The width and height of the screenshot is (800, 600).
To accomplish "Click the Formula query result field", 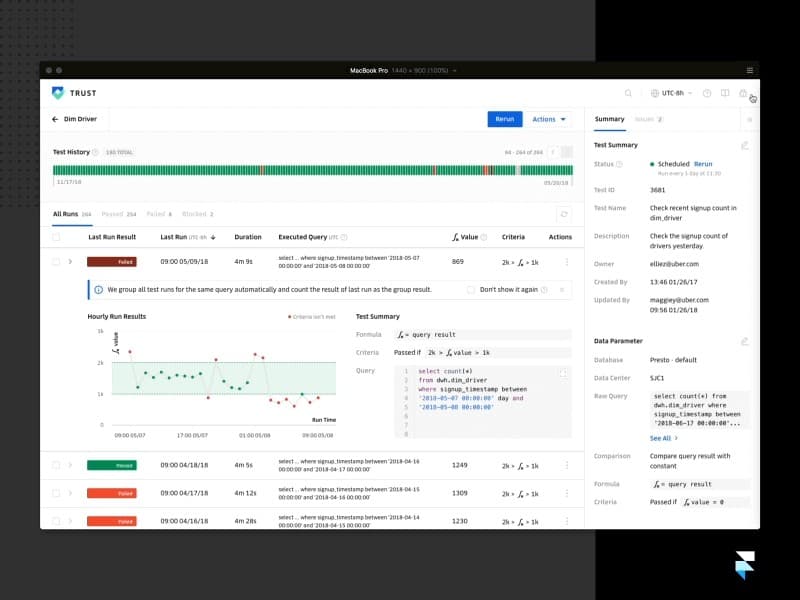I will (x=483, y=335).
